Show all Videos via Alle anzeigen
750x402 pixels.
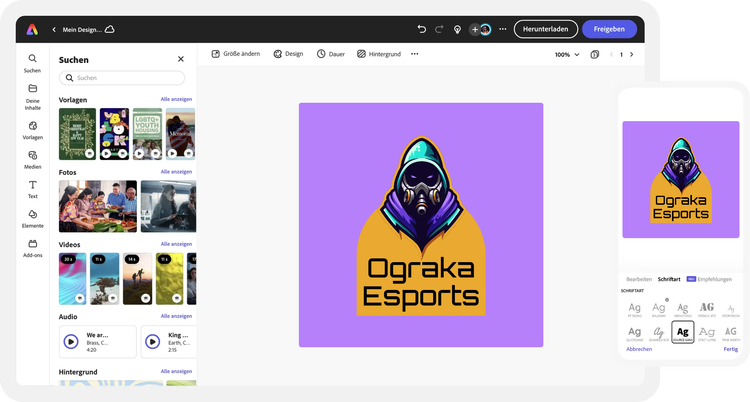point(176,244)
